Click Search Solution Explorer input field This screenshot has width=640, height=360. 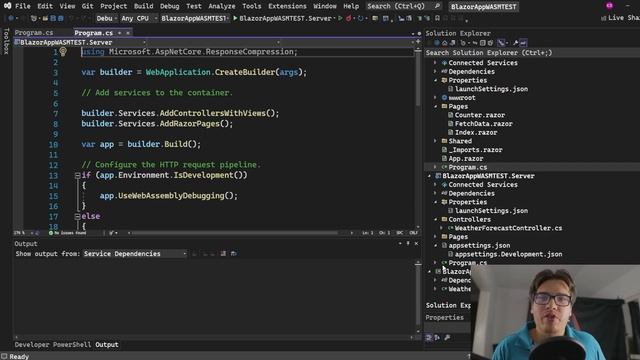532,53
